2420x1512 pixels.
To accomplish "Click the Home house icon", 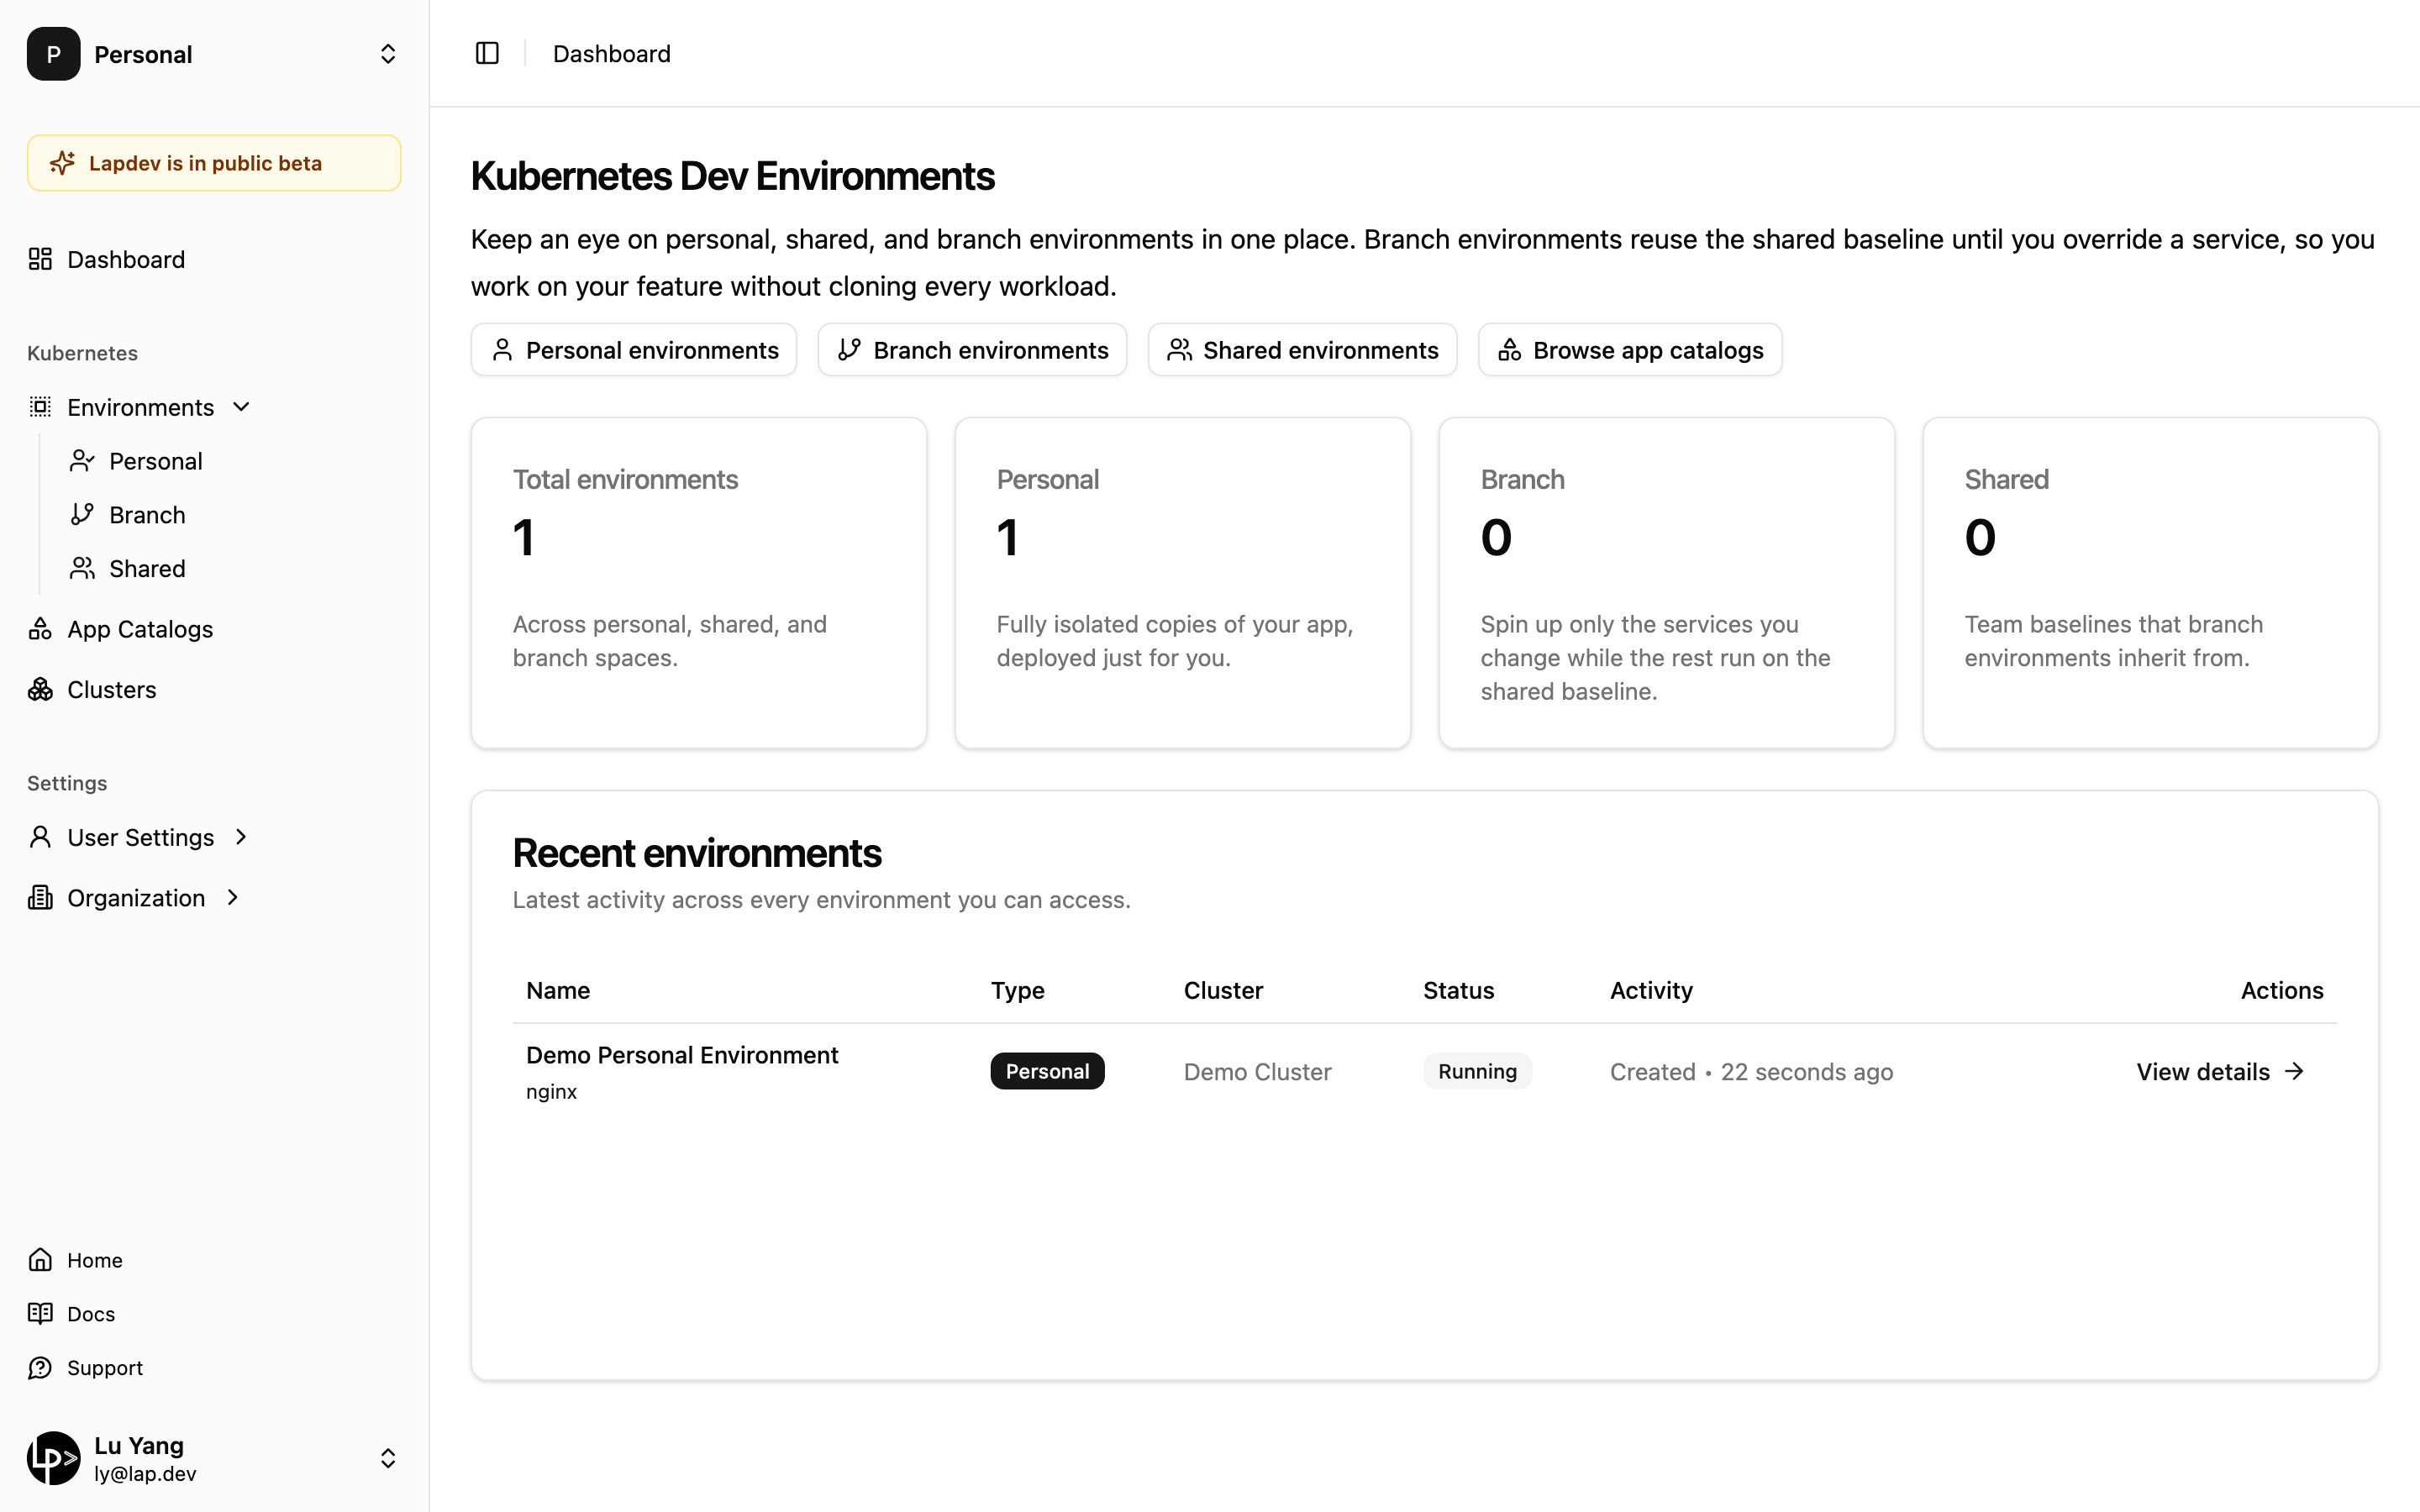I will tap(40, 1260).
